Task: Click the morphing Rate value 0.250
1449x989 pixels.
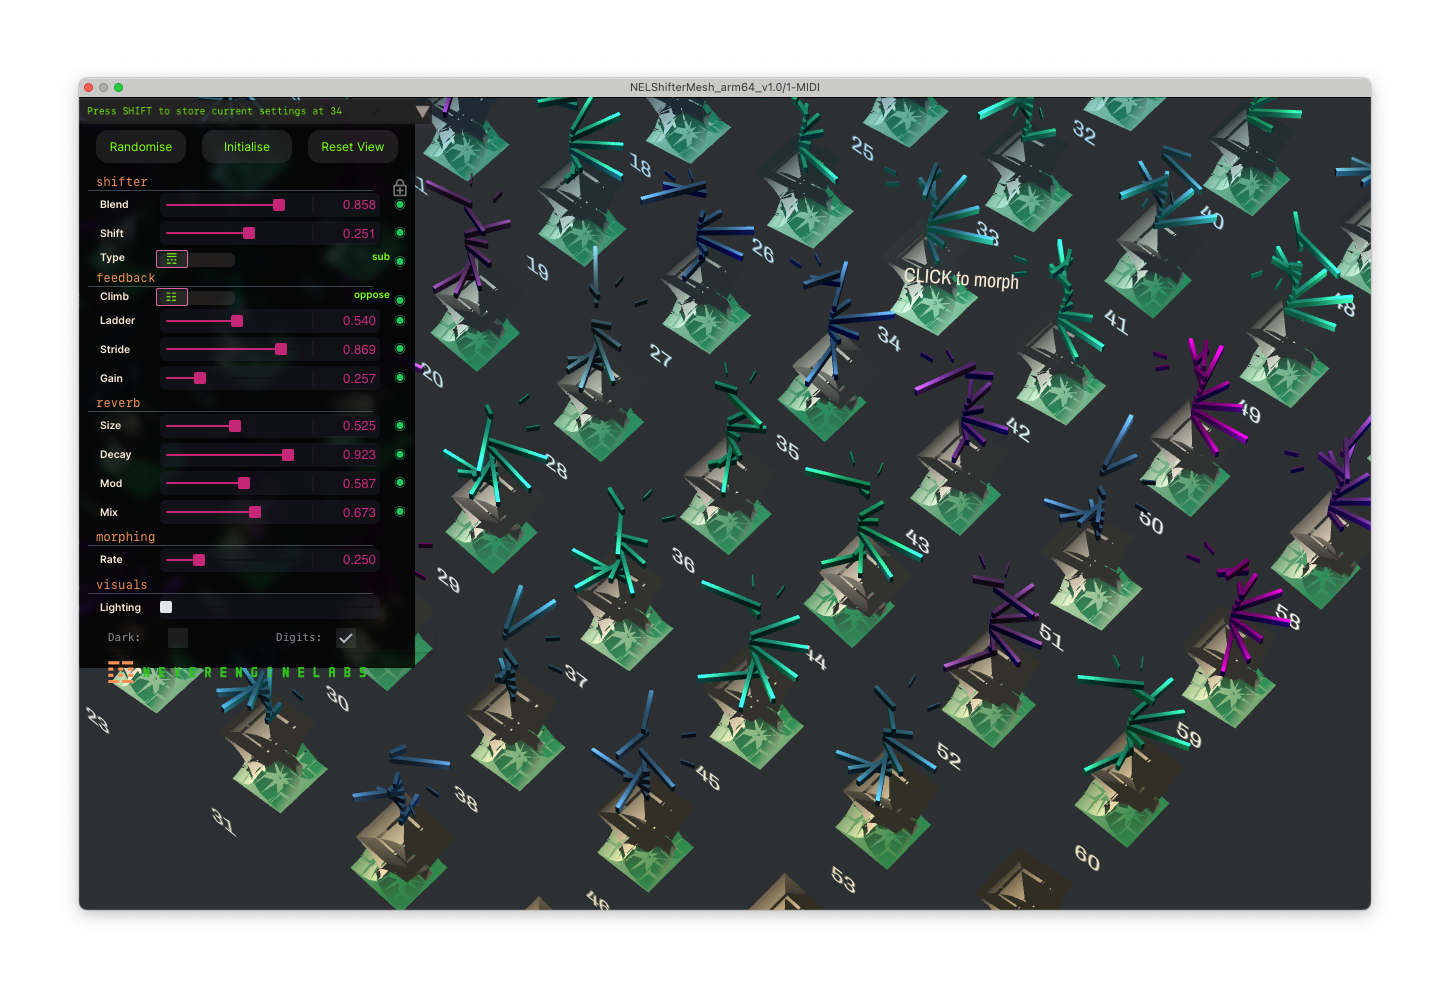Action: click(359, 560)
